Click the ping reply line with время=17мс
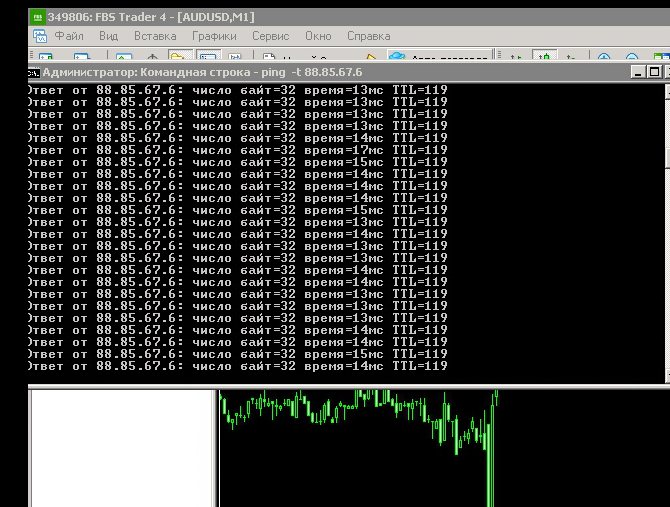This screenshot has width=670, height=507. 238,150
